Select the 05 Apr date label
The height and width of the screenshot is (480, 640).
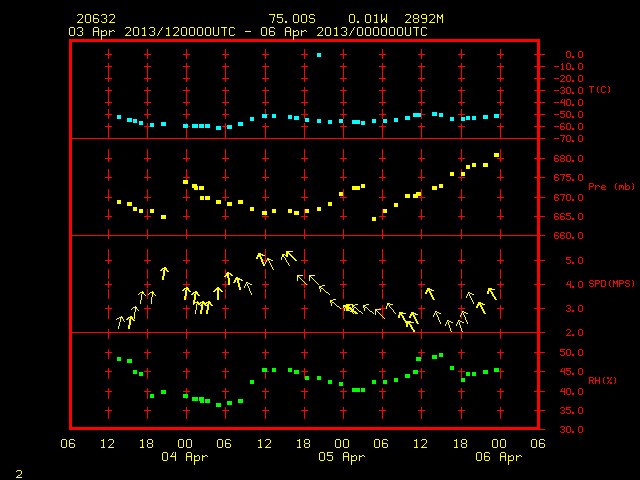point(342,457)
